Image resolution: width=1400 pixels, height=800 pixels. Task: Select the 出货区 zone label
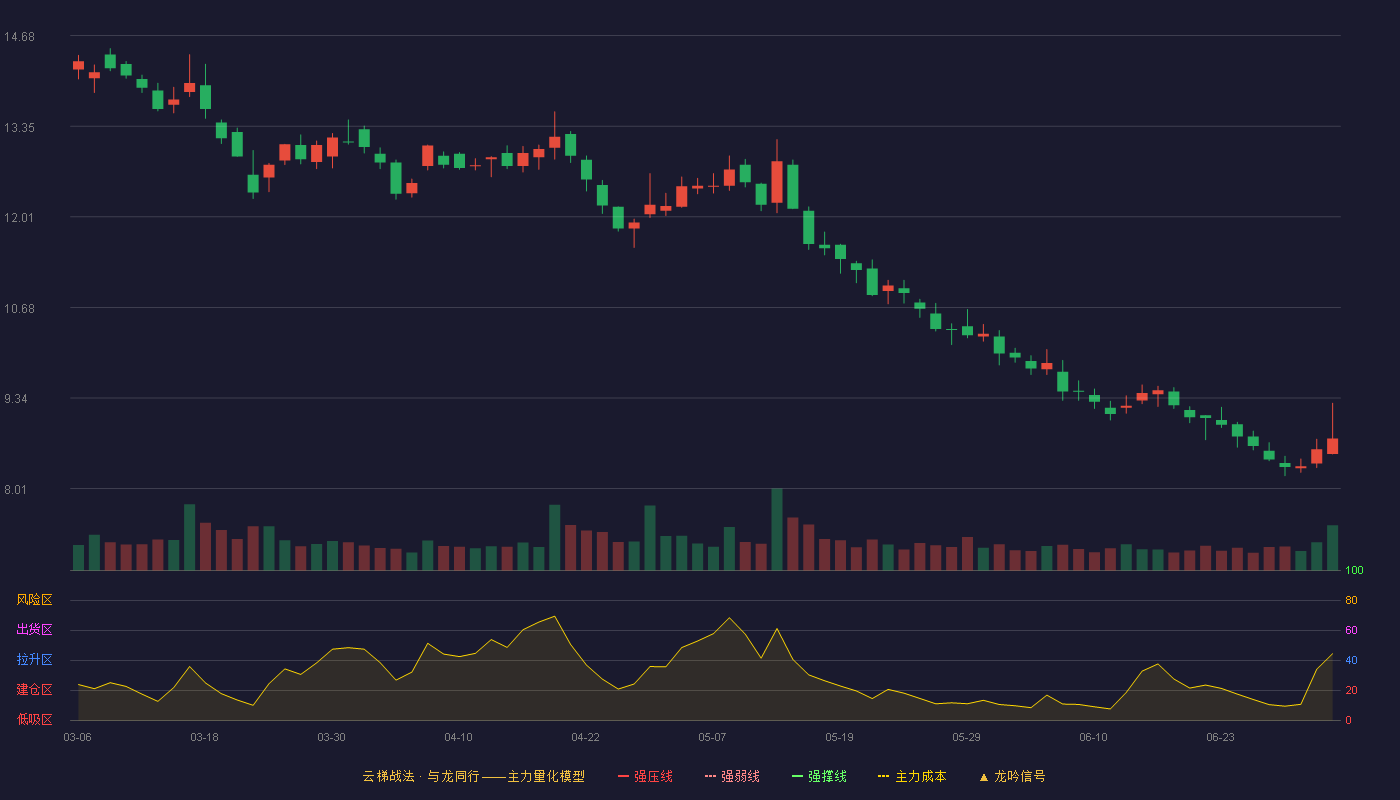click(x=34, y=630)
